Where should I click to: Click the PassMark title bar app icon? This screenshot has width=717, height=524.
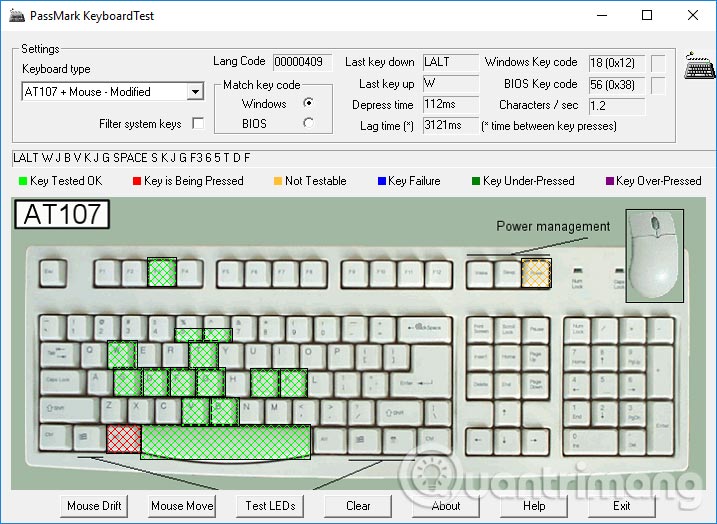[17, 16]
